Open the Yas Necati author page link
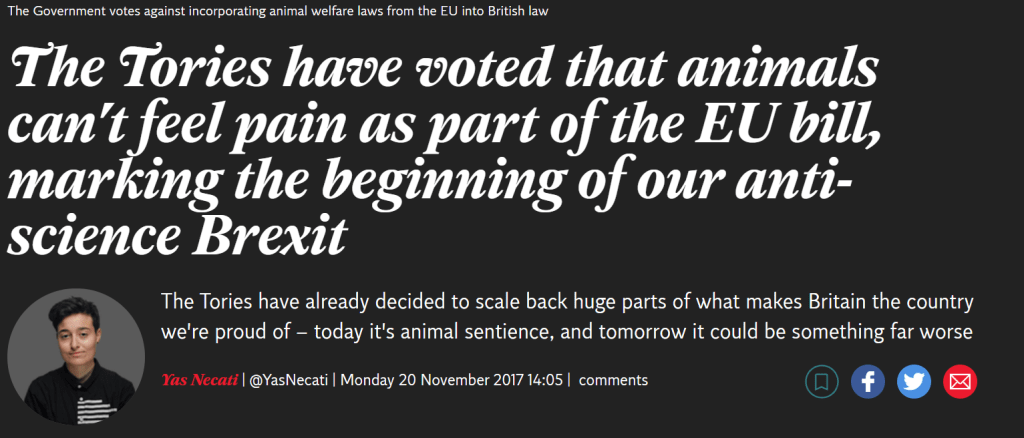1024x438 pixels. (x=199, y=380)
